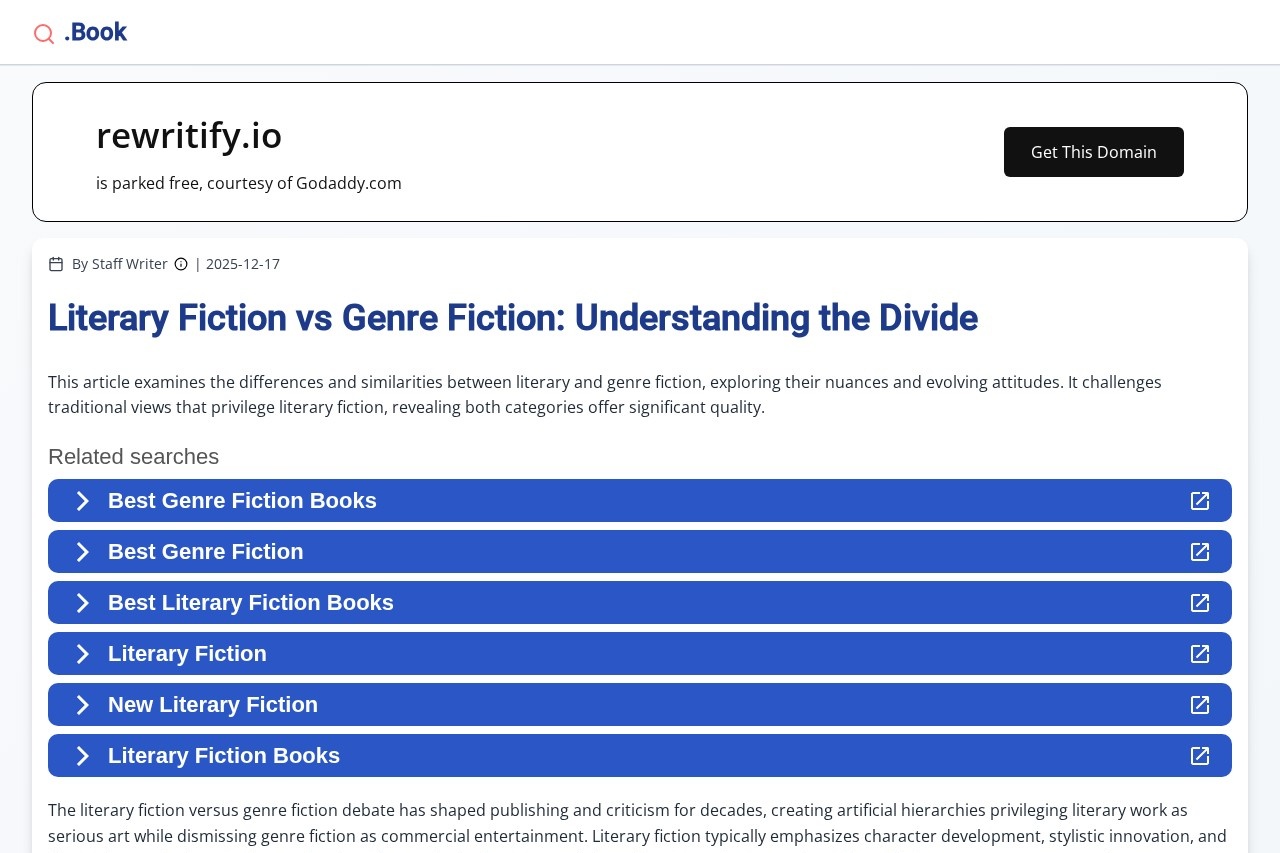Select the New Literary Fiction related search
This screenshot has height=853, width=1280.
212,705
